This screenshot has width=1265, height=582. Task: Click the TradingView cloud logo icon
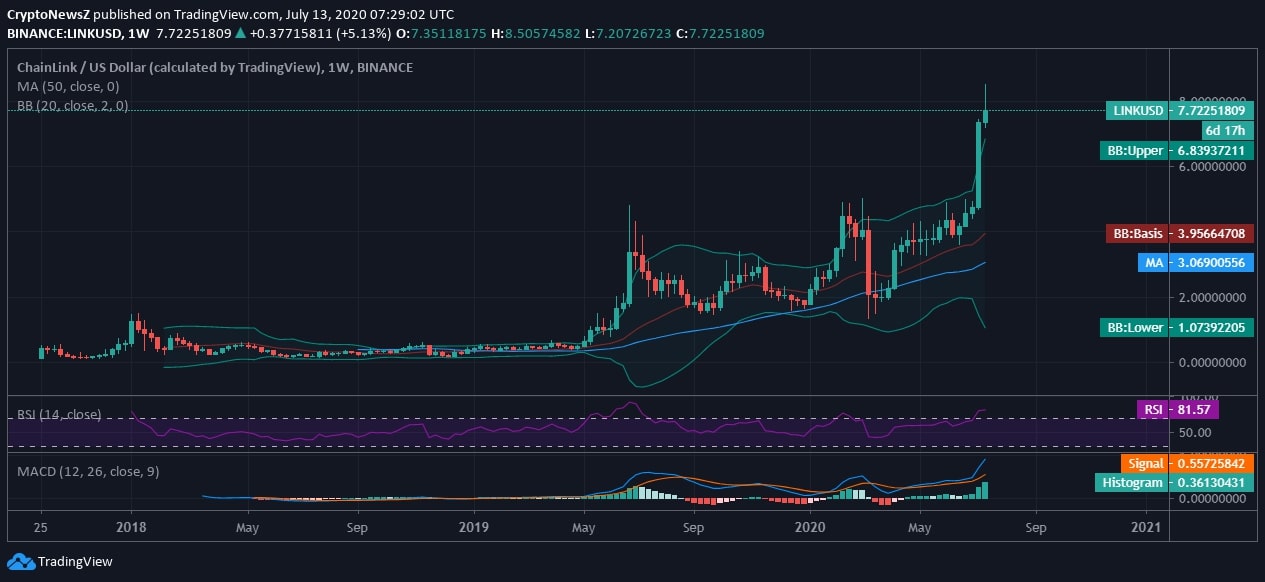(x=20, y=562)
